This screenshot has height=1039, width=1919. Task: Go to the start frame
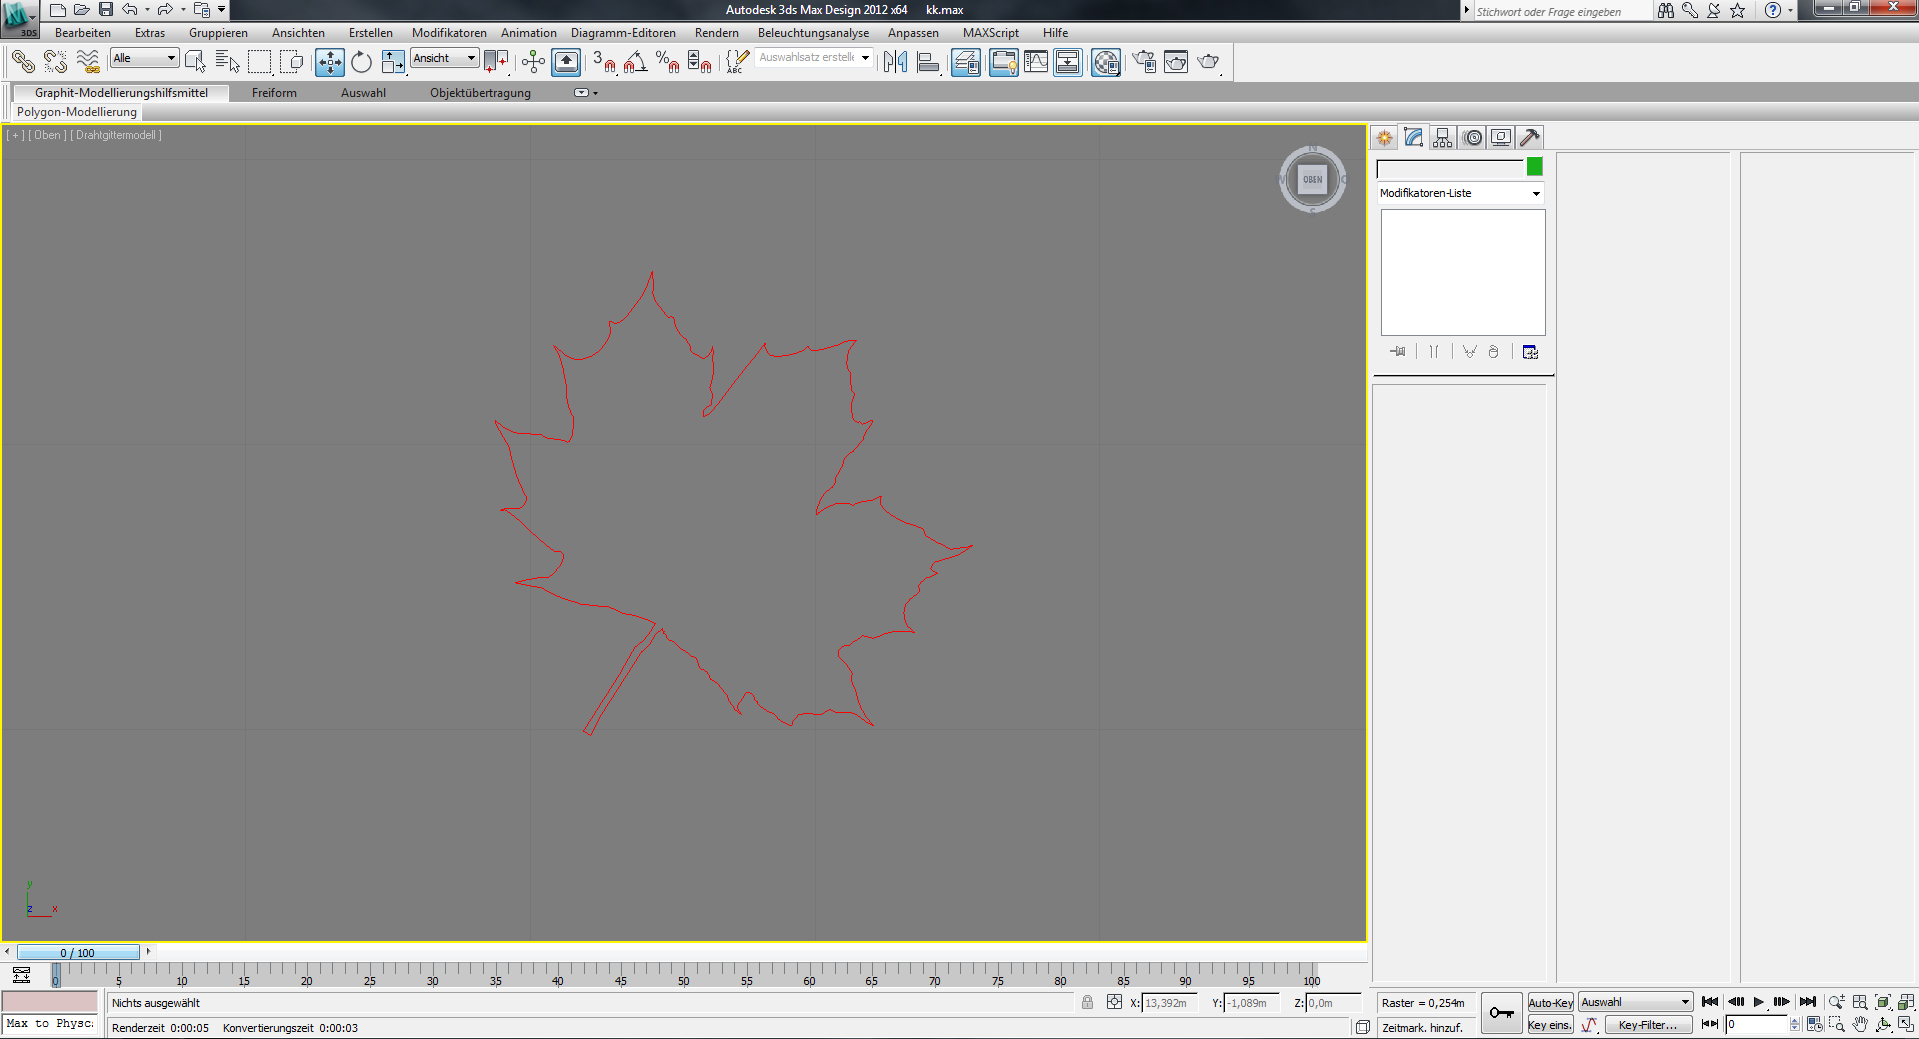(x=1710, y=1002)
